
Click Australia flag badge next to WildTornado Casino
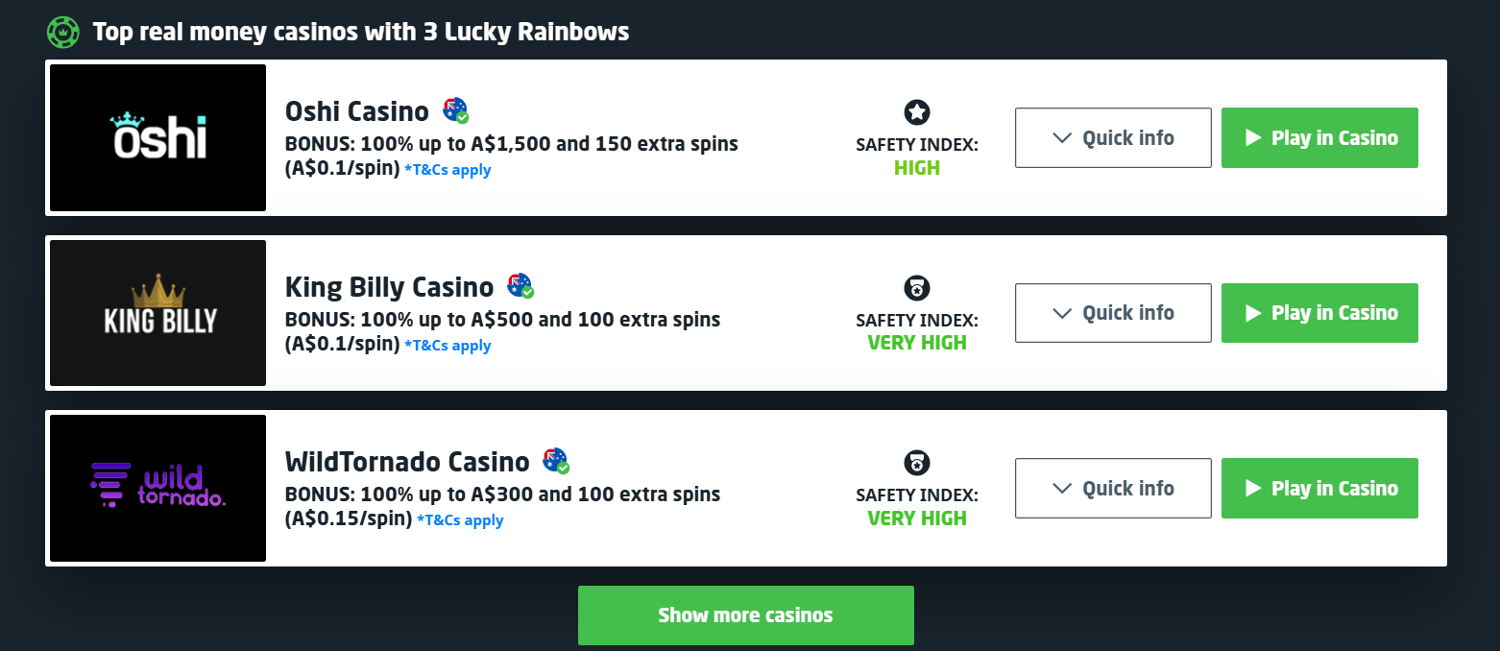pos(556,461)
